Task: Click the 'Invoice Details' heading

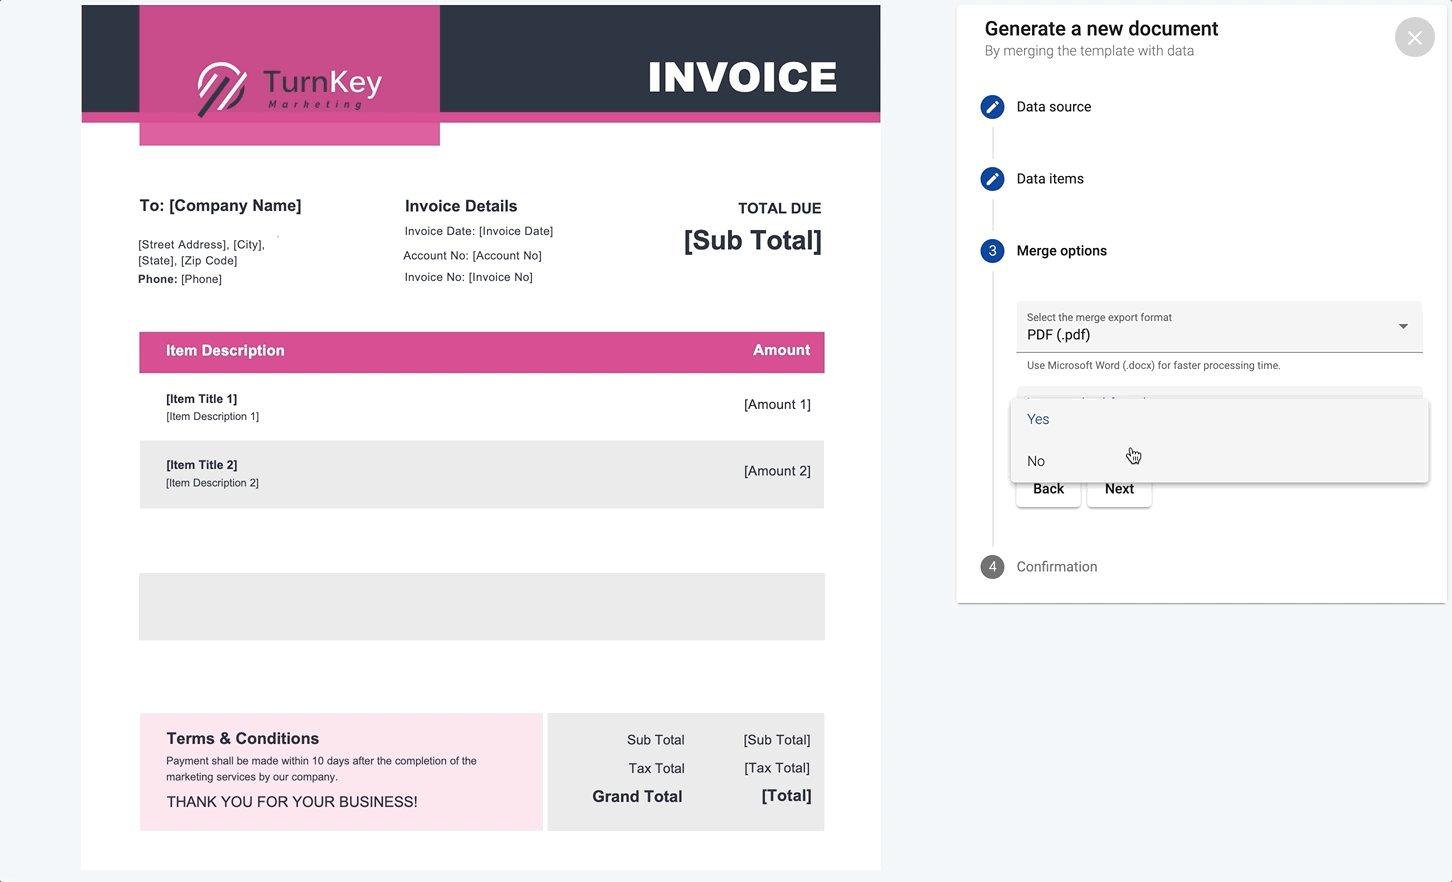Action: point(461,206)
